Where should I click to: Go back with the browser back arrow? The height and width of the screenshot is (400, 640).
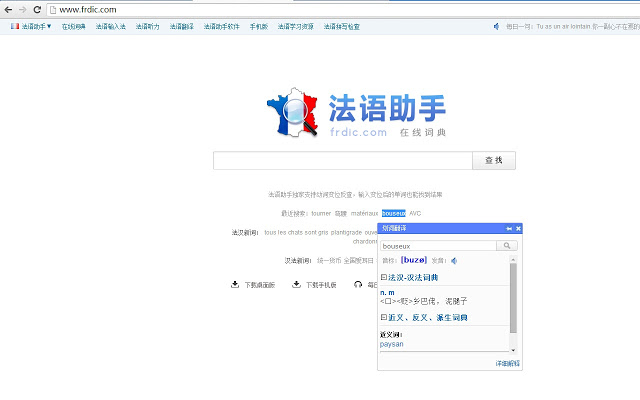click(8, 9)
